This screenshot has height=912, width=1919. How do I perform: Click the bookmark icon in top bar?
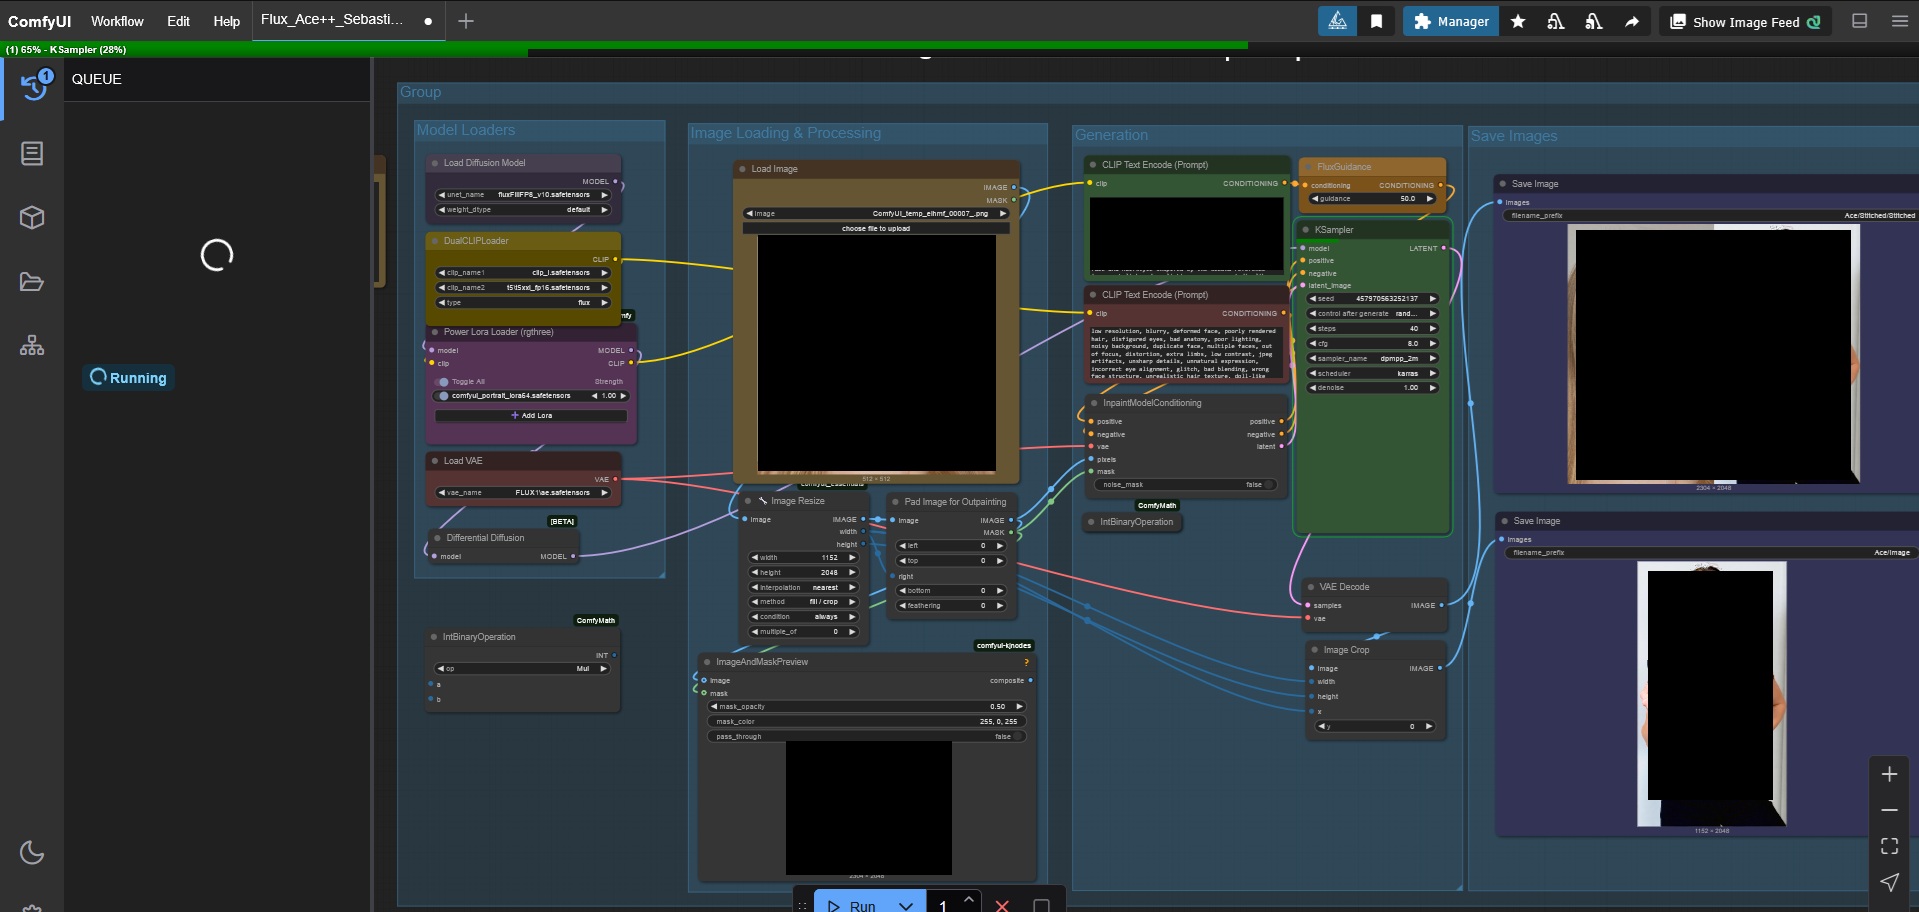pos(1376,21)
